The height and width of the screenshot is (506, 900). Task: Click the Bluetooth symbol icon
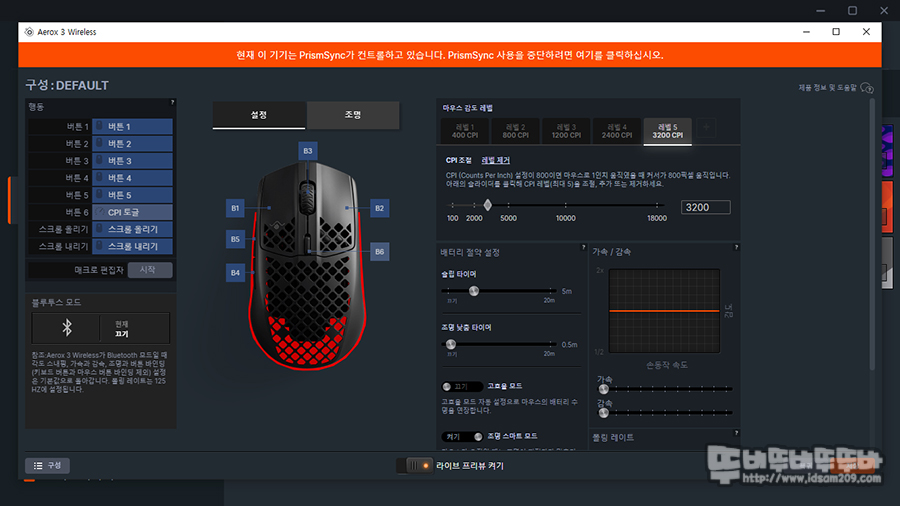(x=67, y=328)
